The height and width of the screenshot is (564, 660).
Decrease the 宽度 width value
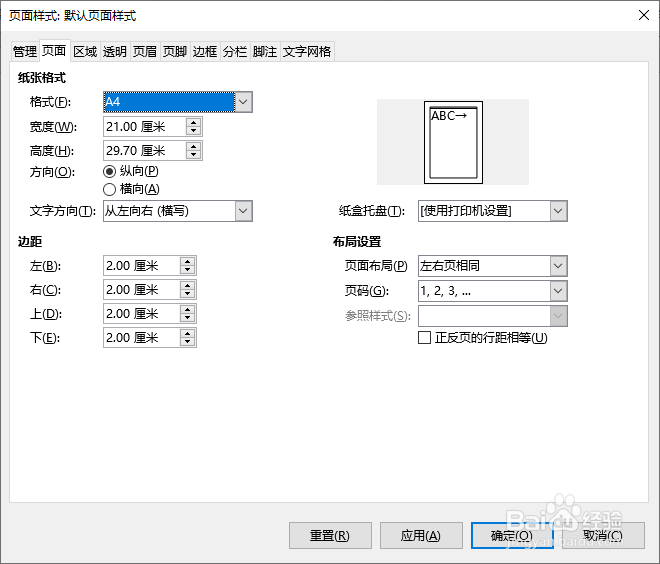coord(194,131)
